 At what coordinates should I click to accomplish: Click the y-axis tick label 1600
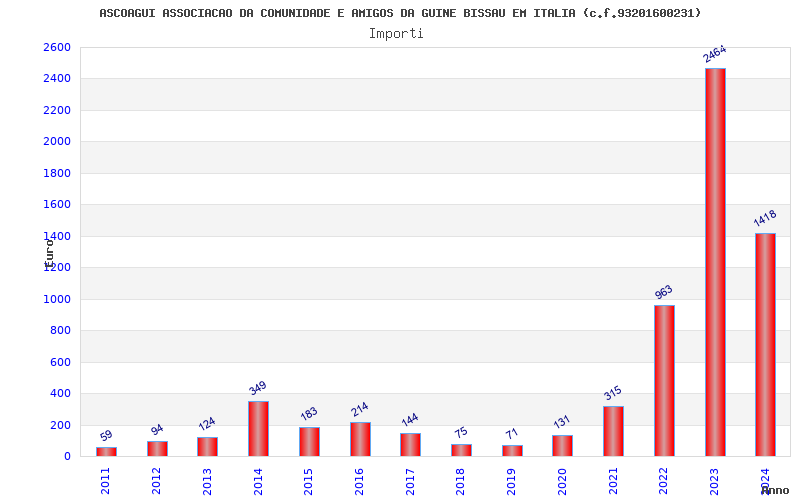point(57,205)
